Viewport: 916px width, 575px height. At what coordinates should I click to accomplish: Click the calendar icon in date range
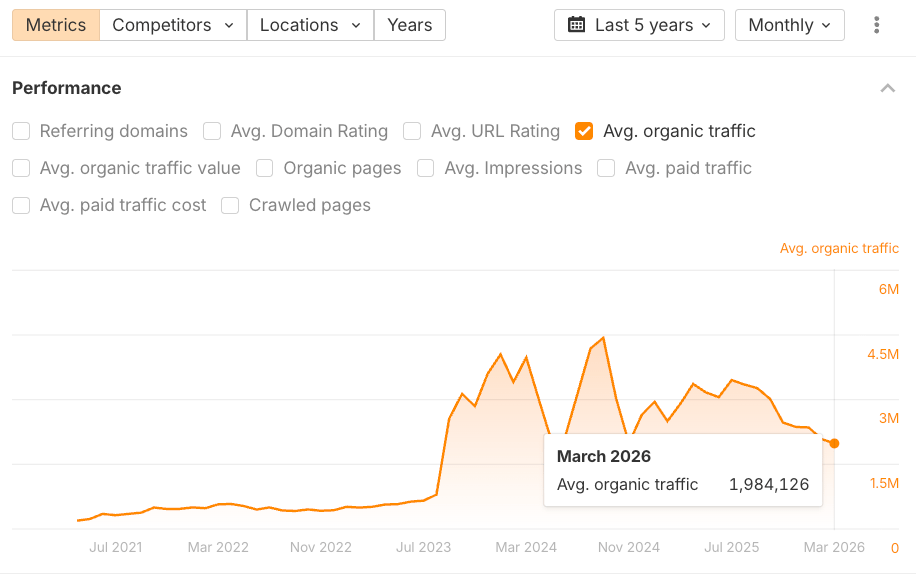(x=576, y=25)
